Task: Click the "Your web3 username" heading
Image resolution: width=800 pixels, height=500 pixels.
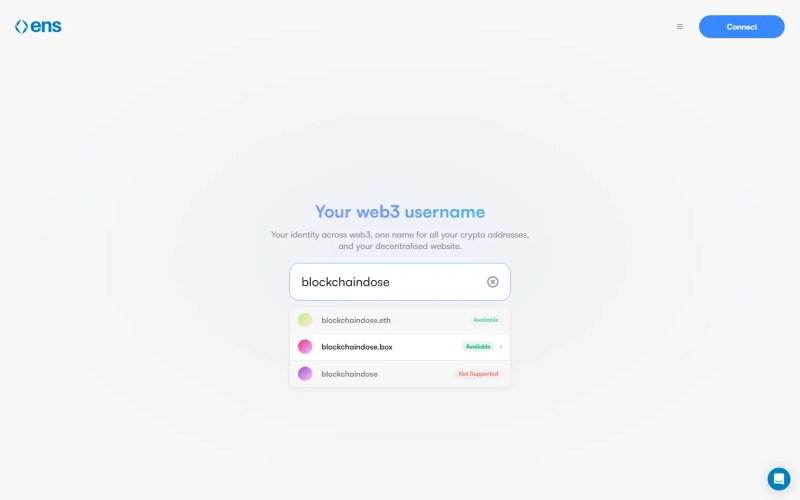Action: click(x=399, y=212)
